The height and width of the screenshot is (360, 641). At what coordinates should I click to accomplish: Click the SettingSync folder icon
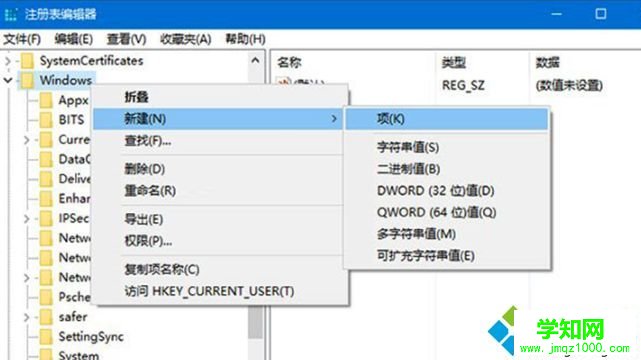(46, 337)
